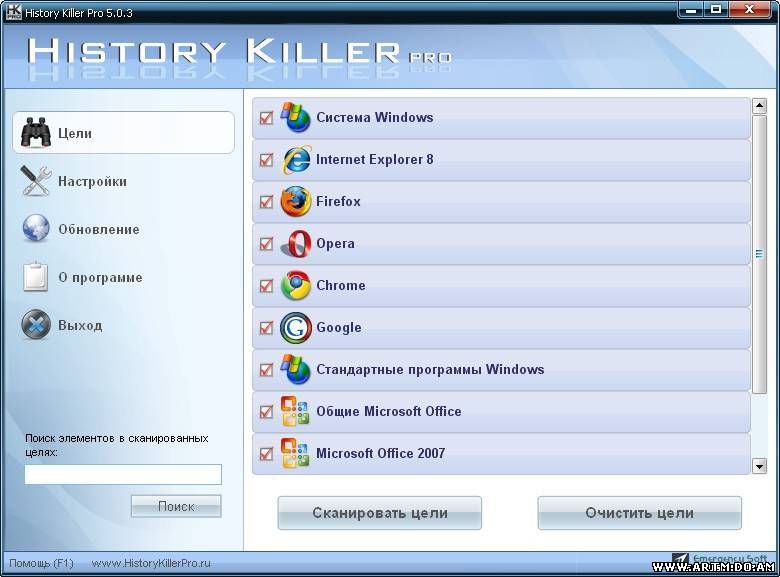Open the Помощь (F1) link
The width and height of the screenshot is (780, 577).
41,563
